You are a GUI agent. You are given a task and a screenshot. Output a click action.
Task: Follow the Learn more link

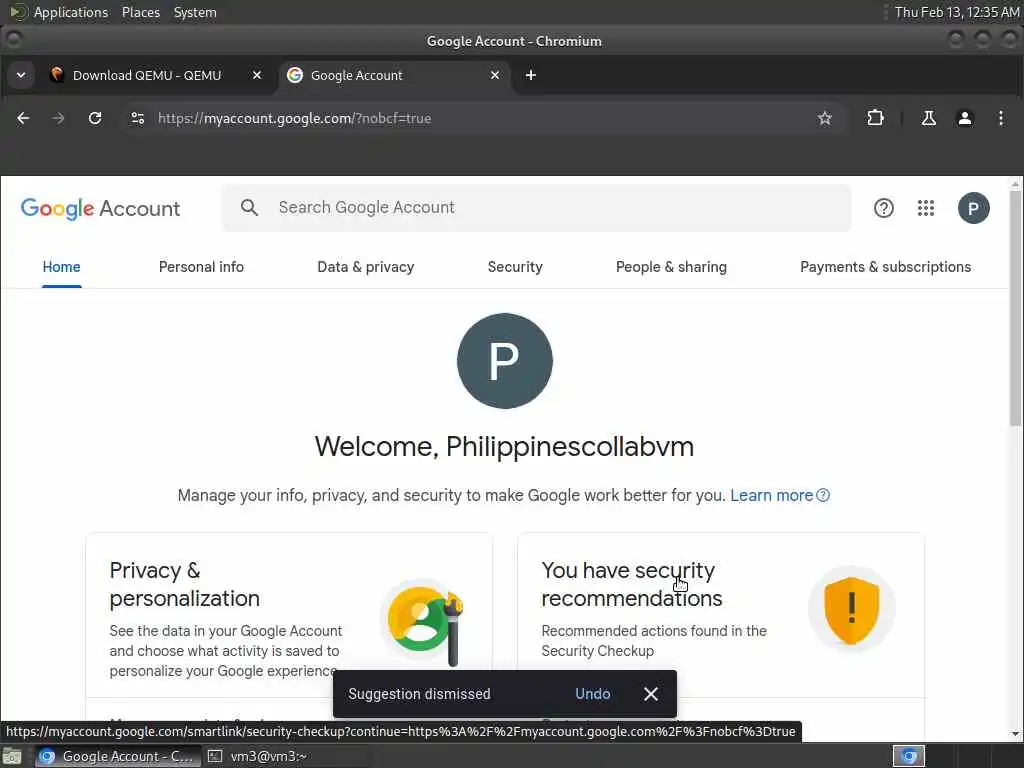click(x=780, y=496)
